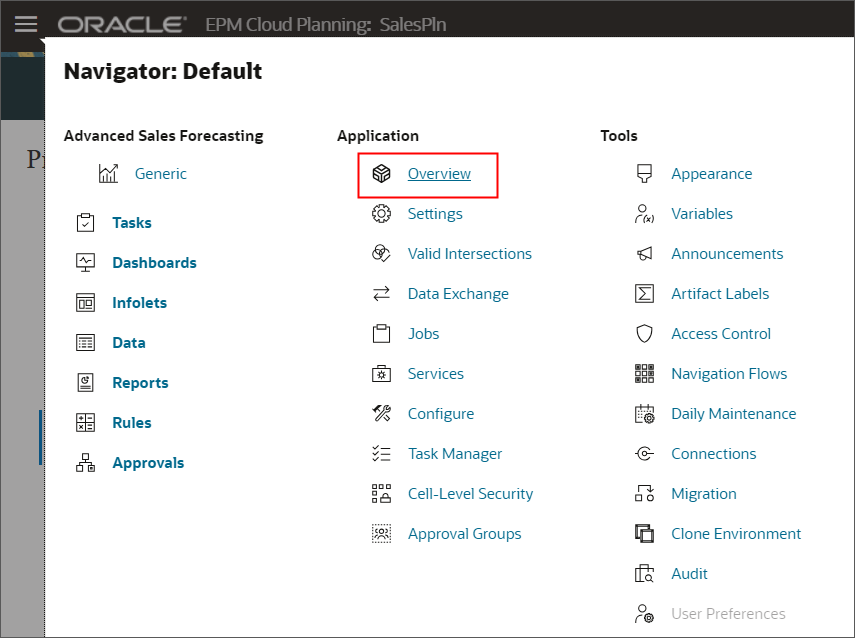Click the Approvals hierarchy icon
Image resolution: width=855 pixels, height=638 pixels.
(x=85, y=462)
